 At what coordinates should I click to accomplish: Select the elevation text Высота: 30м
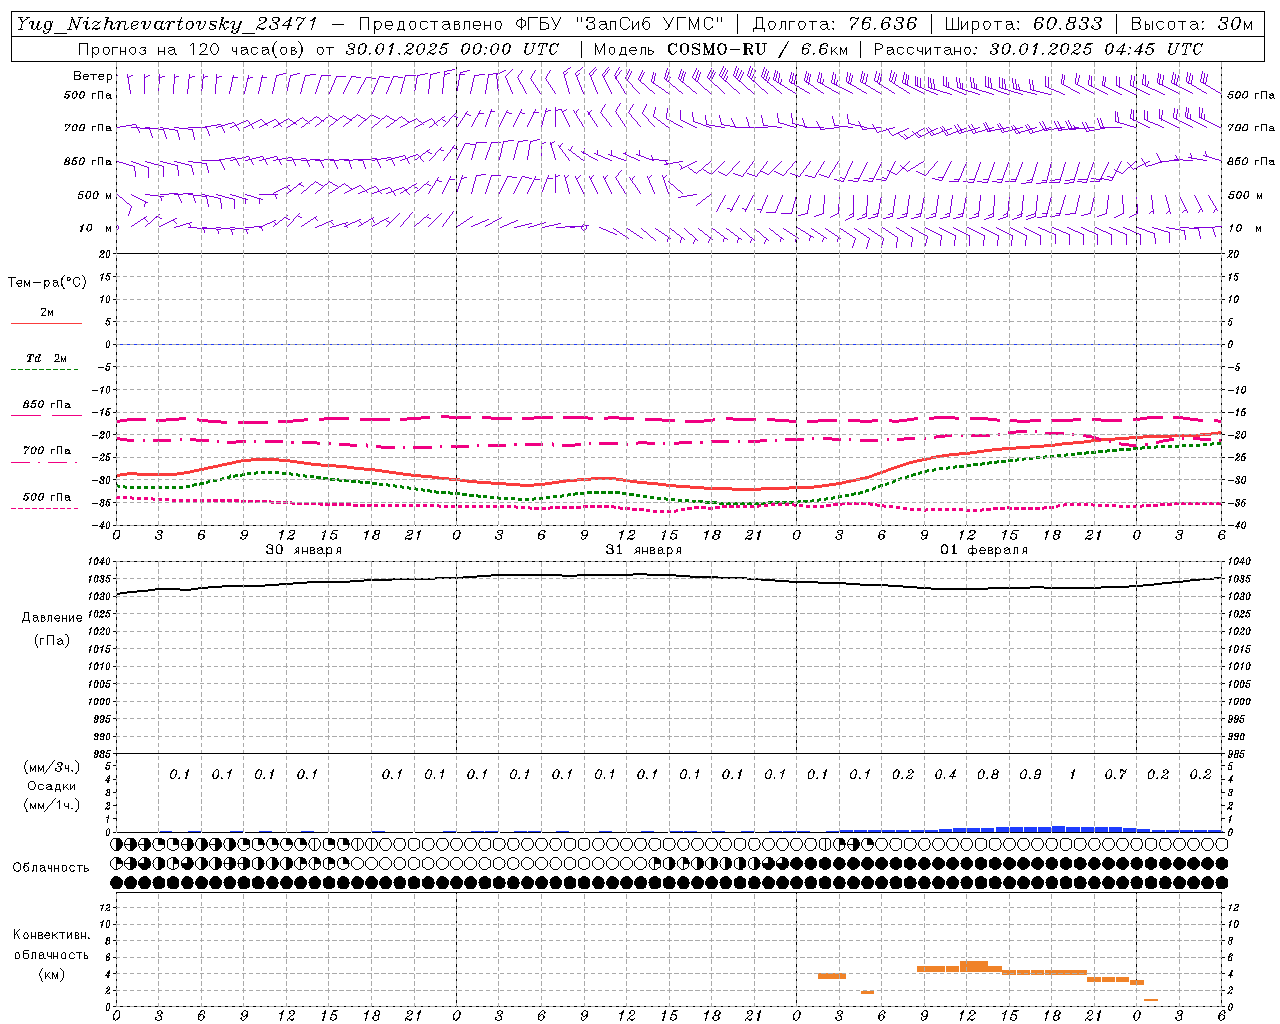(1192, 24)
